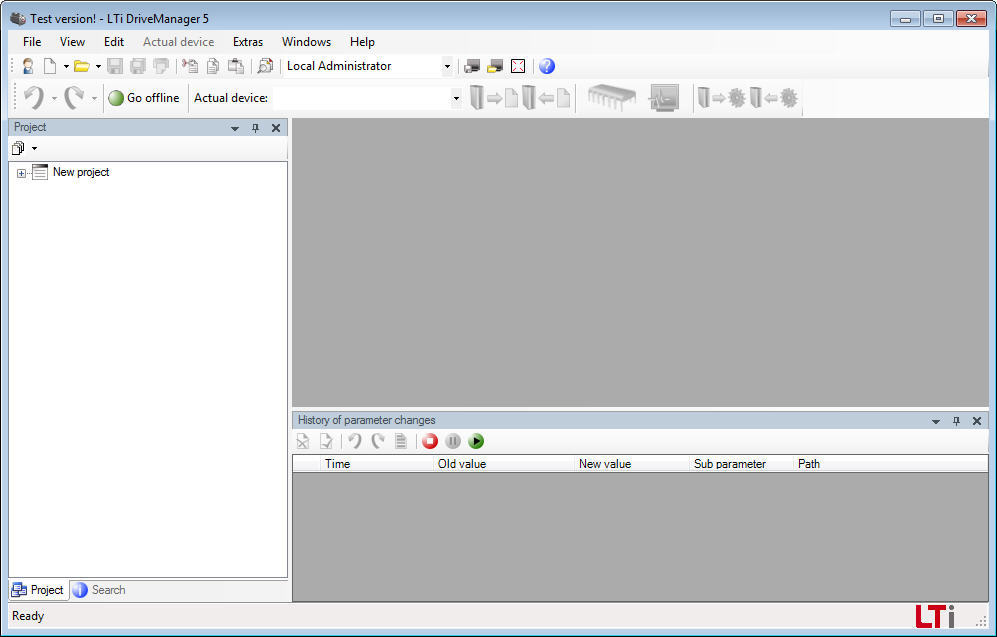The image size is (997, 637).
Task: Toggle auto-hide pin on history panel
Action: [x=956, y=421]
